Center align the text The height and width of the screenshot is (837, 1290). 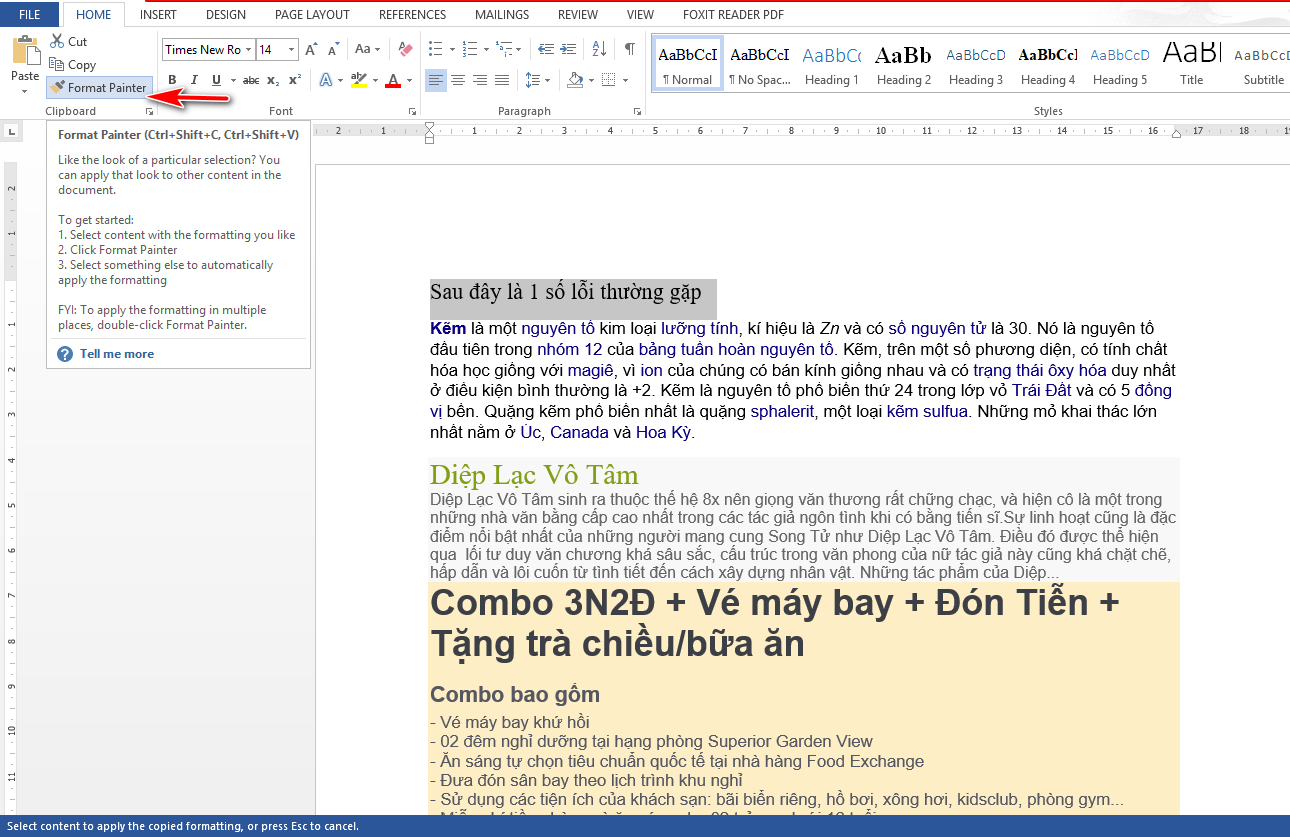coord(458,80)
